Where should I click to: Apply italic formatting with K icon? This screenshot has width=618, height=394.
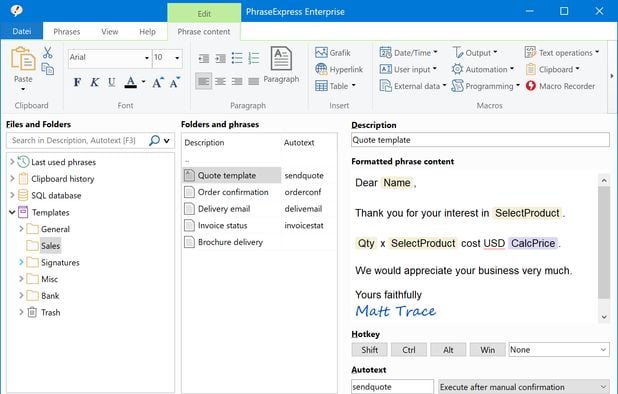click(x=95, y=82)
